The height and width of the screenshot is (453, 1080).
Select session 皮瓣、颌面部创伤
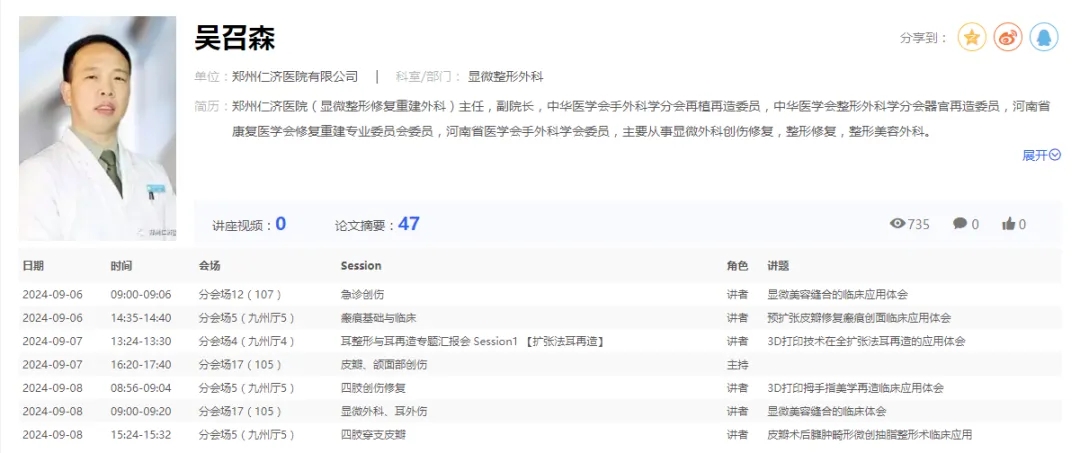[x=384, y=365]
